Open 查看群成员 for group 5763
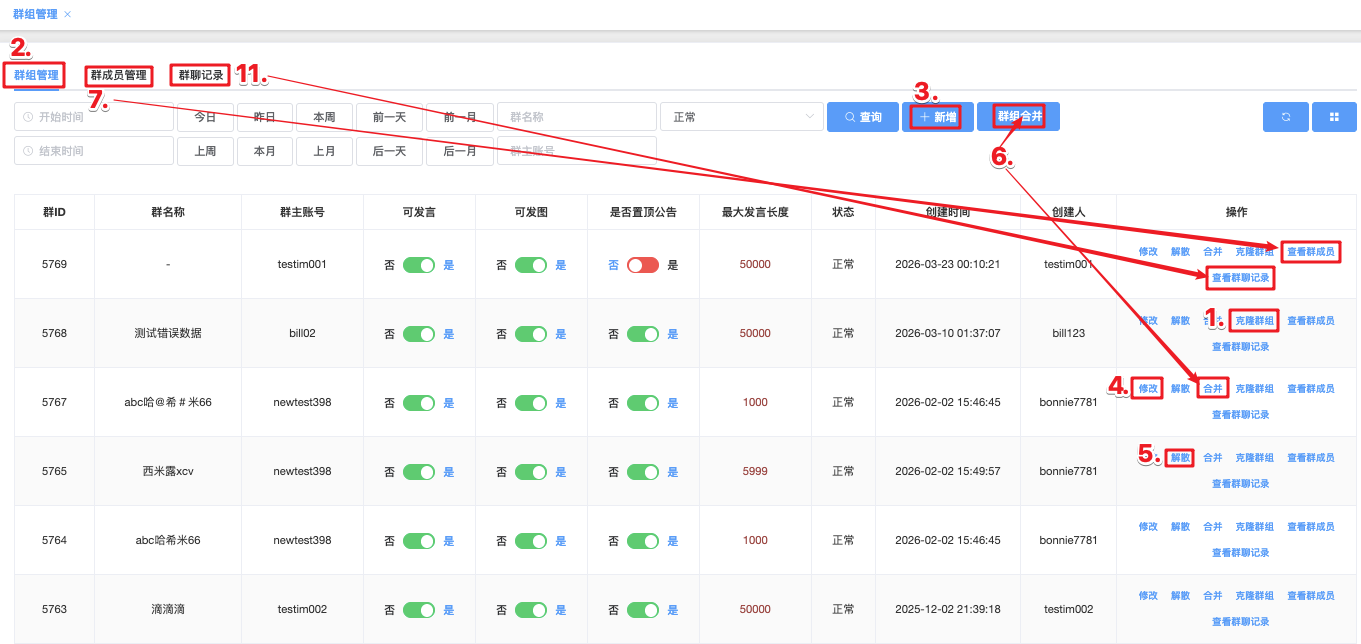 [x=1310, y=596]
